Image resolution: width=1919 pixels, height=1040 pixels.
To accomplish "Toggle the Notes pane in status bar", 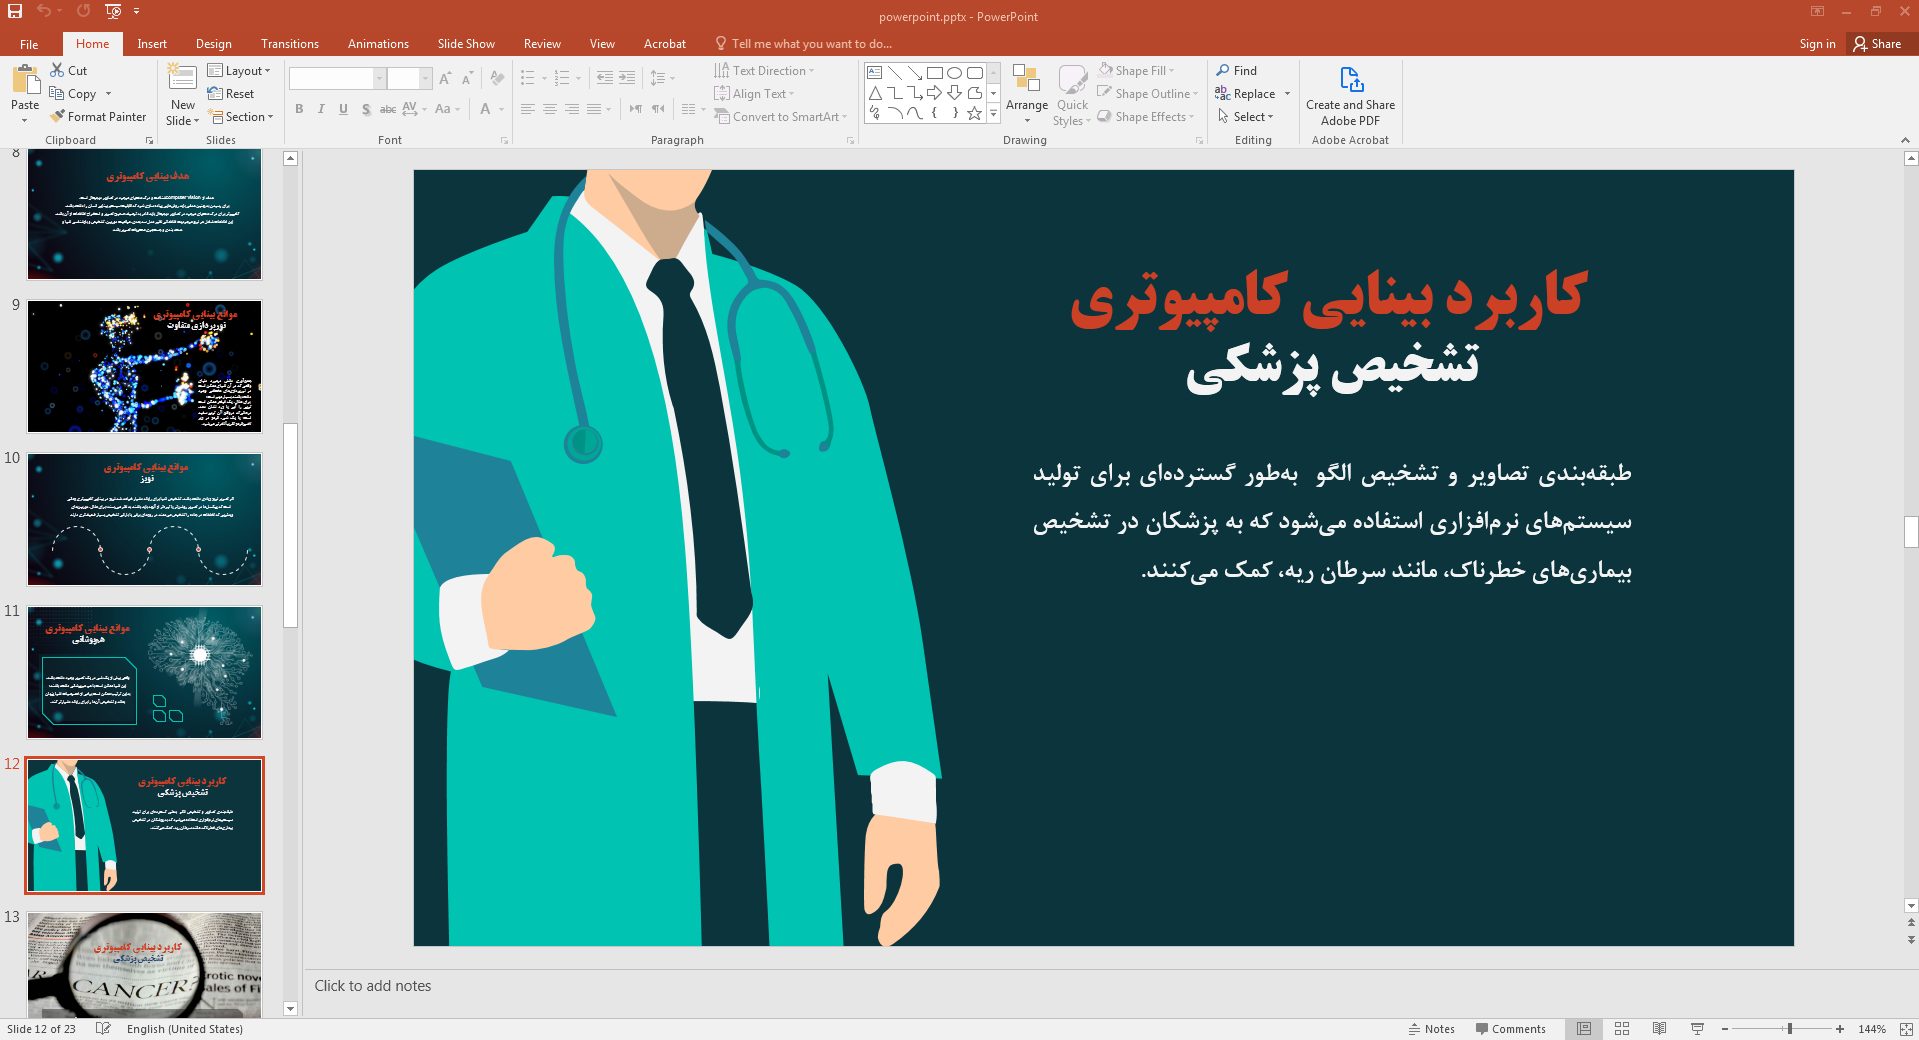I will coord(1432,1028).
